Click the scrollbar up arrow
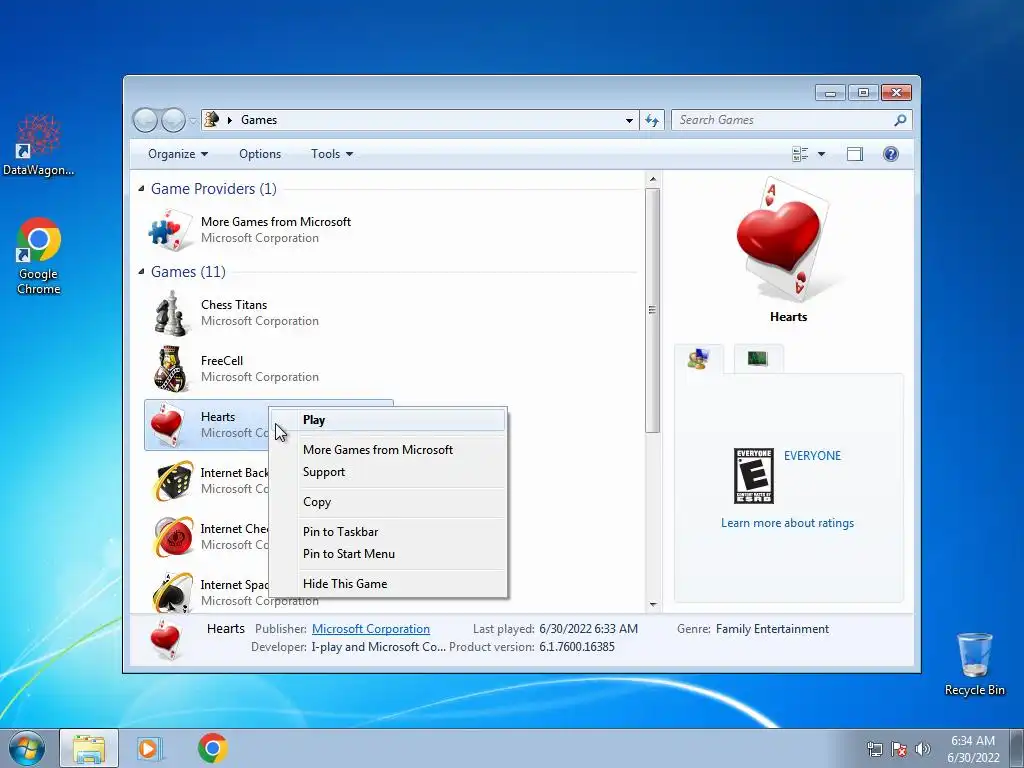This screenshot has width=1024, height=768. pos(652,180)
